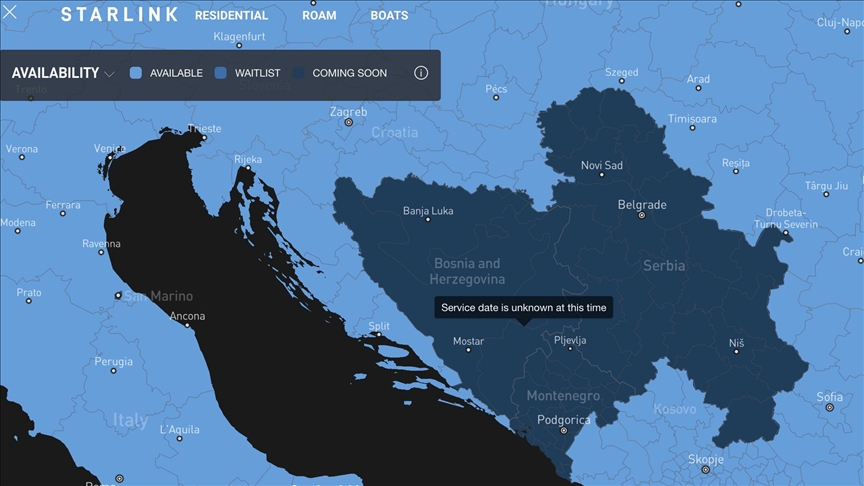Open the Boats tab
The height and width of the screenshot is (486, 864).
[x=389, y=15]
